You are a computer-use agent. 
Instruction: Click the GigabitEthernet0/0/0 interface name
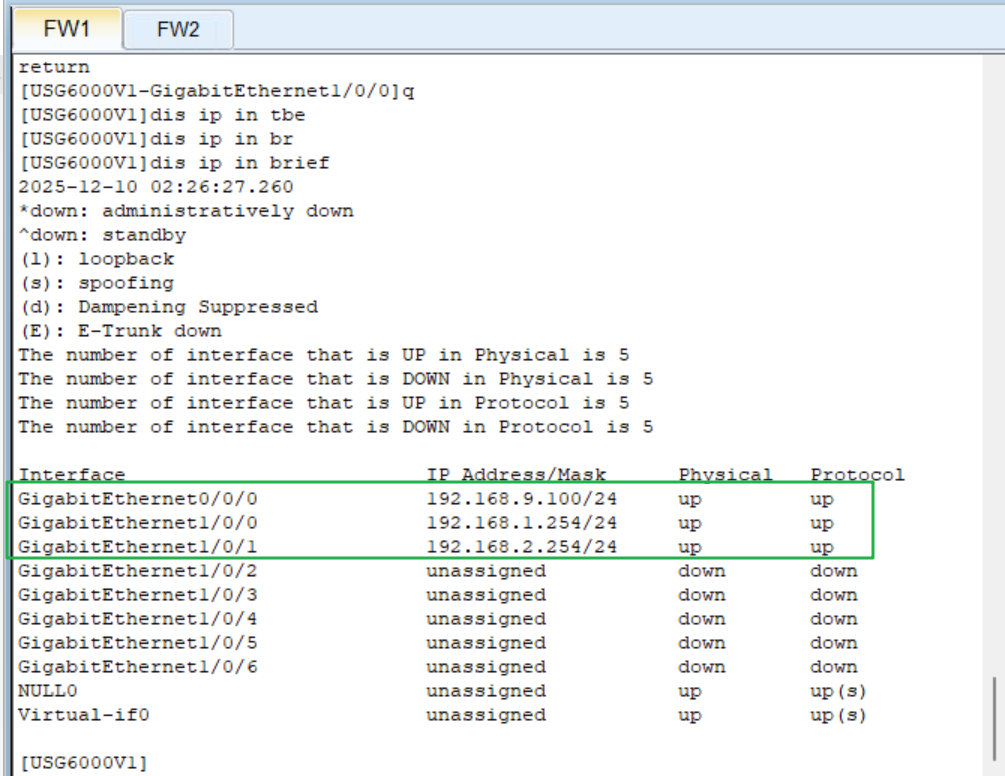tap(138, 499)
